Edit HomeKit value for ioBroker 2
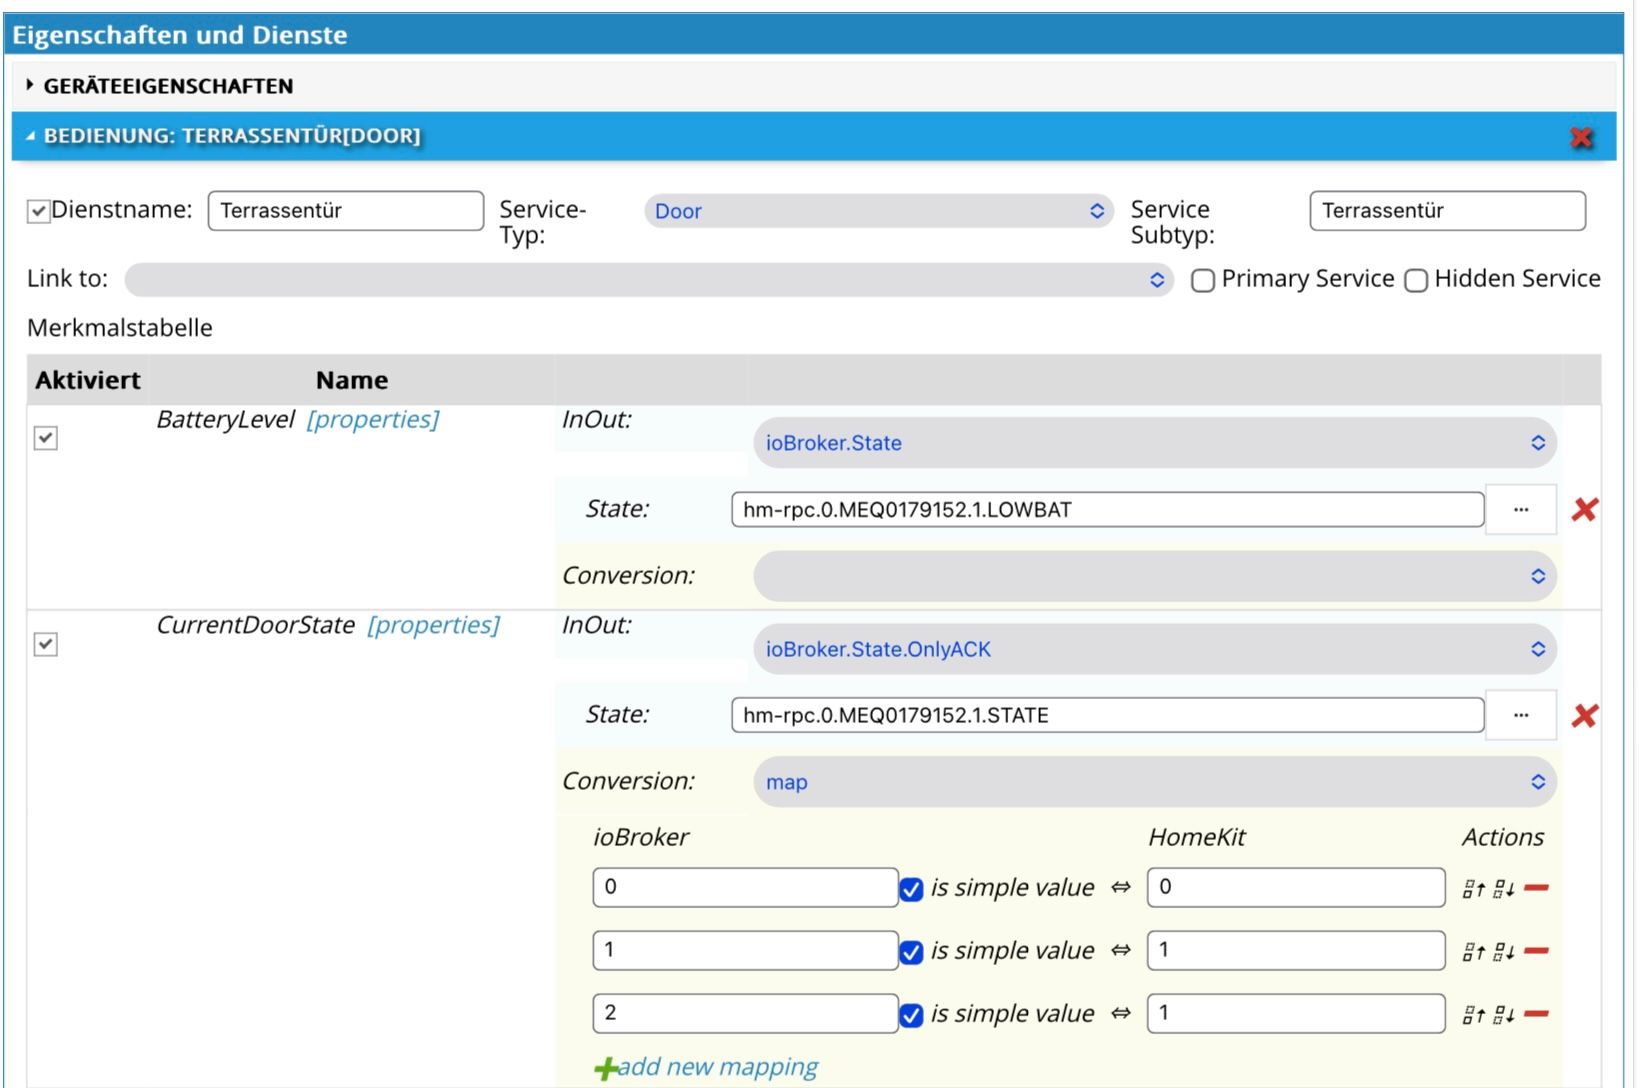1645x1088 pixels. (x=1296, y=1014)
